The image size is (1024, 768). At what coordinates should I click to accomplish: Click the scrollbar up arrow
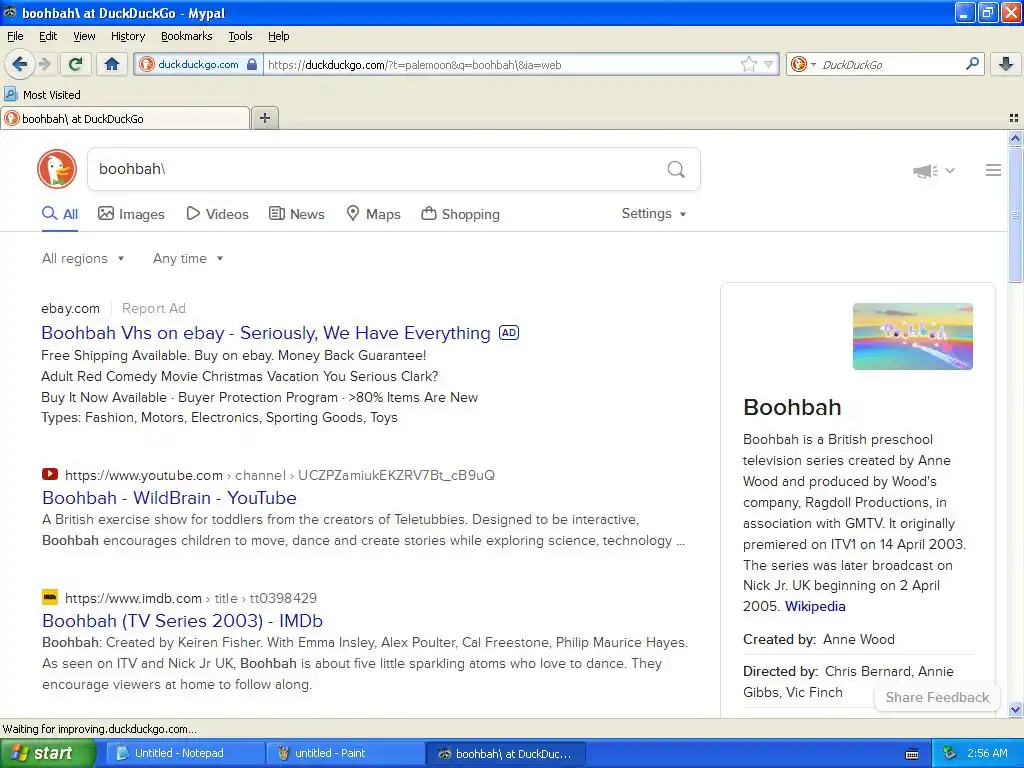point(1015,138)
